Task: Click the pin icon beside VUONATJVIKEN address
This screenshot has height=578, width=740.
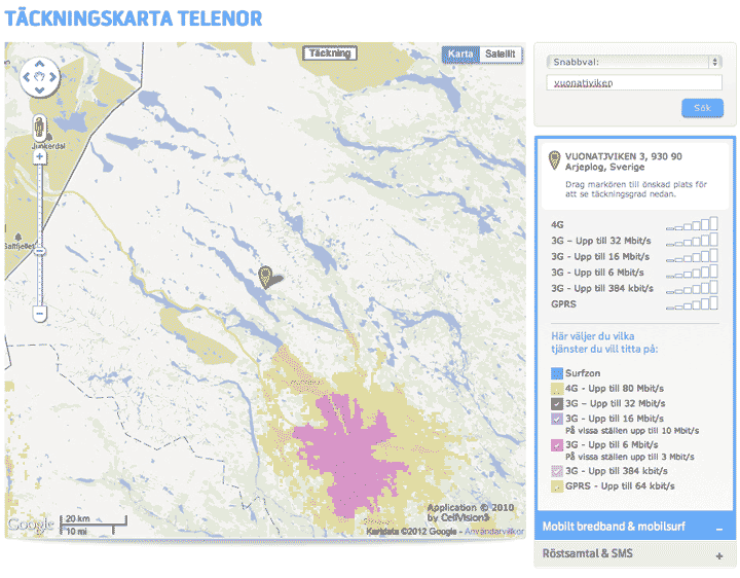Action: [554, 160]
